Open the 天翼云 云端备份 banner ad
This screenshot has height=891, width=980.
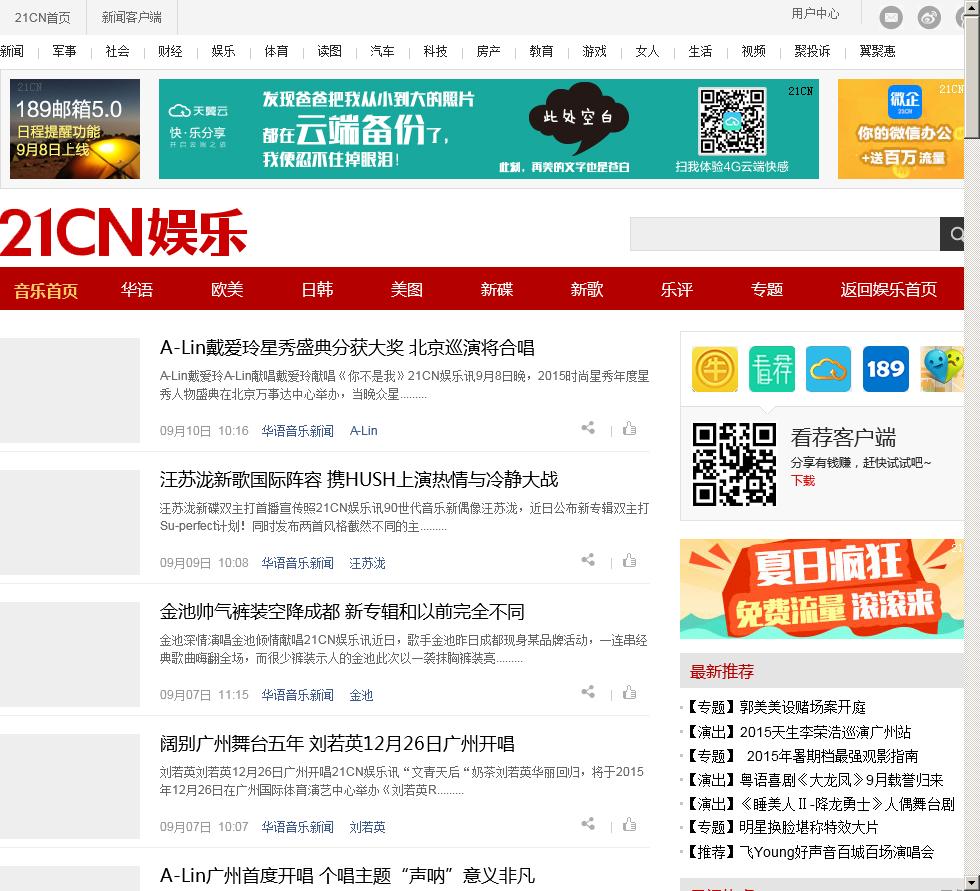pos(489,129)
